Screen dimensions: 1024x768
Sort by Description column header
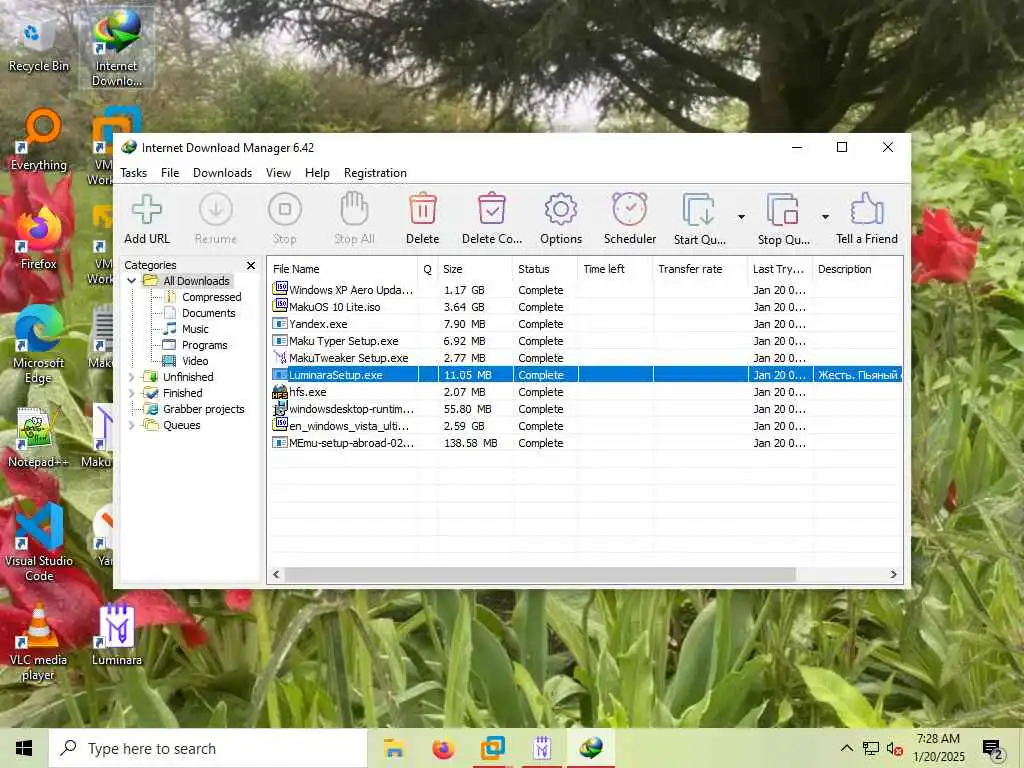[857, 269]
